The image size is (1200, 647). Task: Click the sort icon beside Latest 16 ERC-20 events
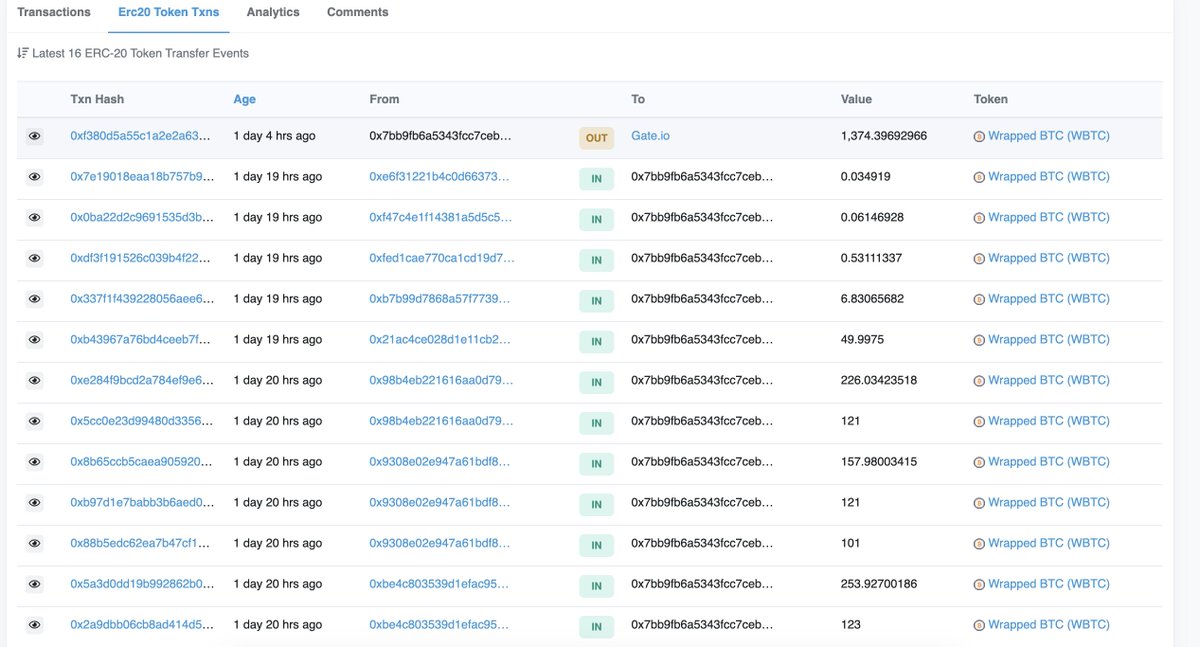pos(21,51)
